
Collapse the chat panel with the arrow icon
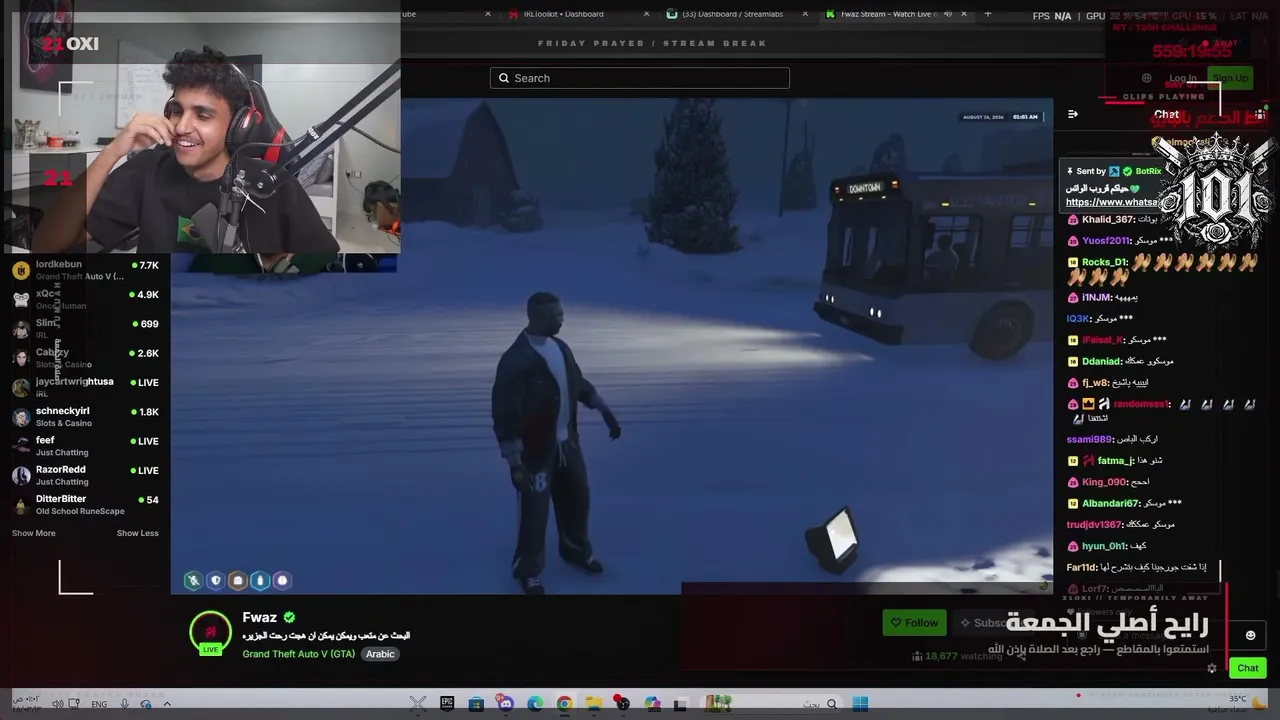(1073, 114)
